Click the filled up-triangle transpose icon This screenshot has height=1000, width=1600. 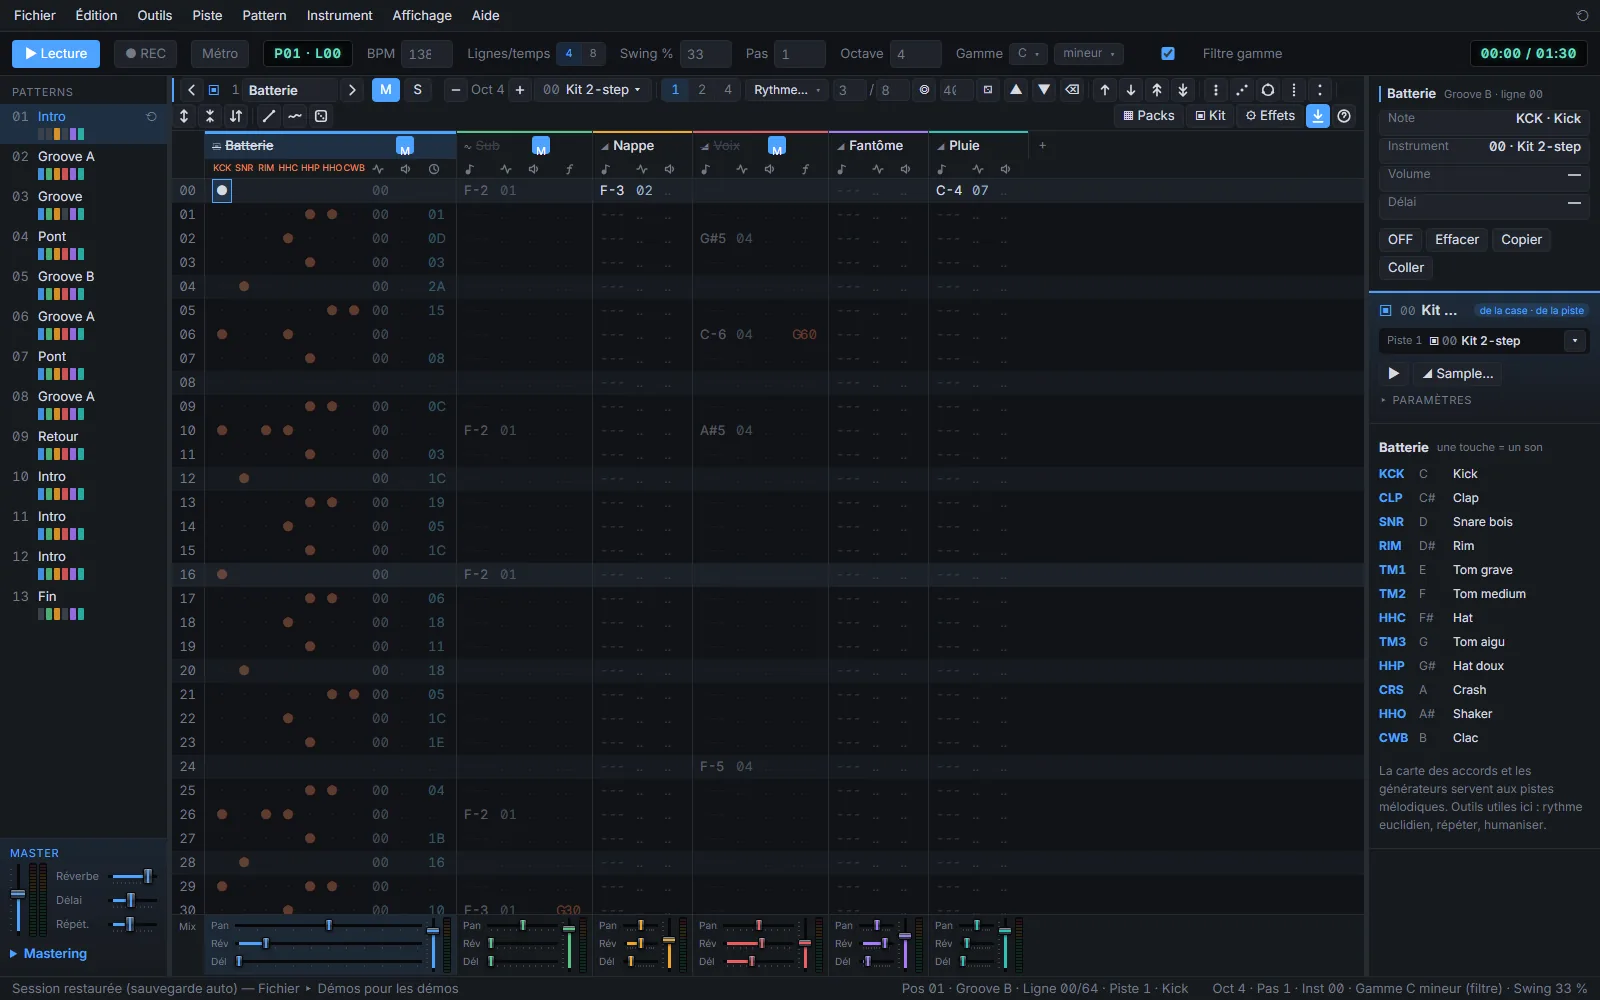click(1016, 90)
